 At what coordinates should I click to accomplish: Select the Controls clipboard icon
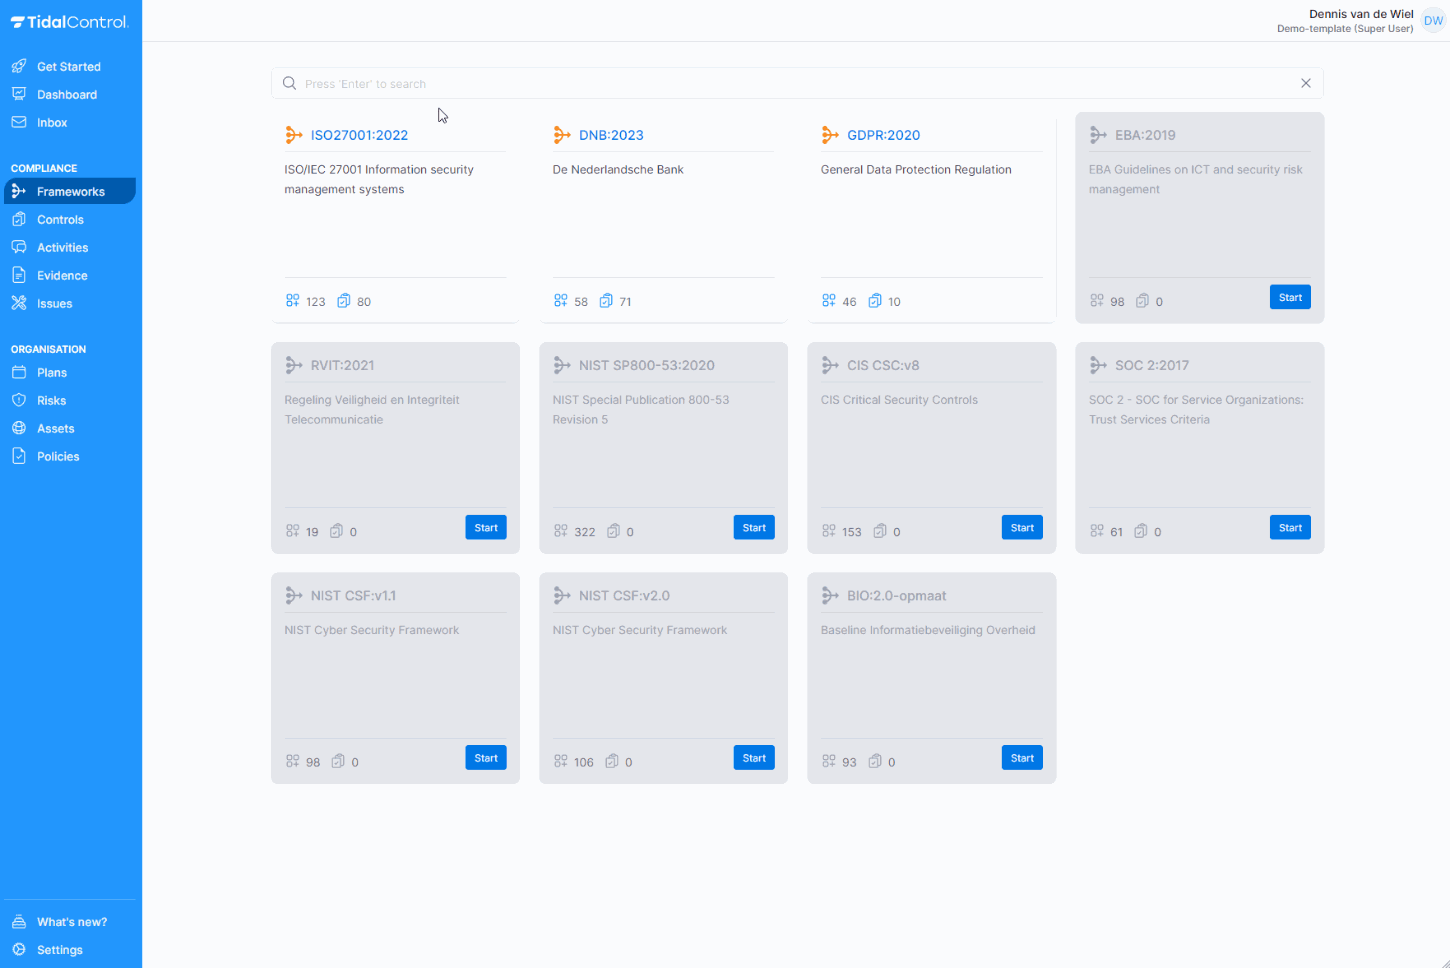[x=21, y=219]
